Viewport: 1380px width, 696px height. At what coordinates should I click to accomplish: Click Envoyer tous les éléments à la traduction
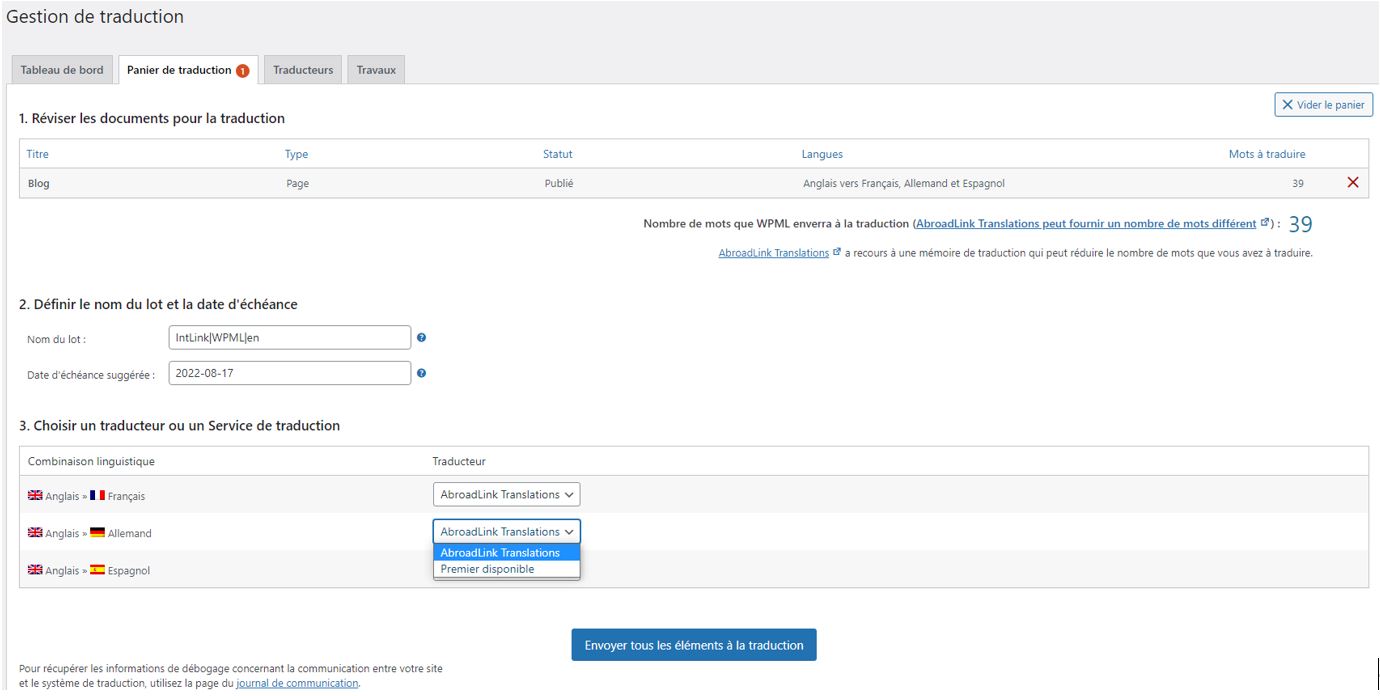[x=694, y=645]
